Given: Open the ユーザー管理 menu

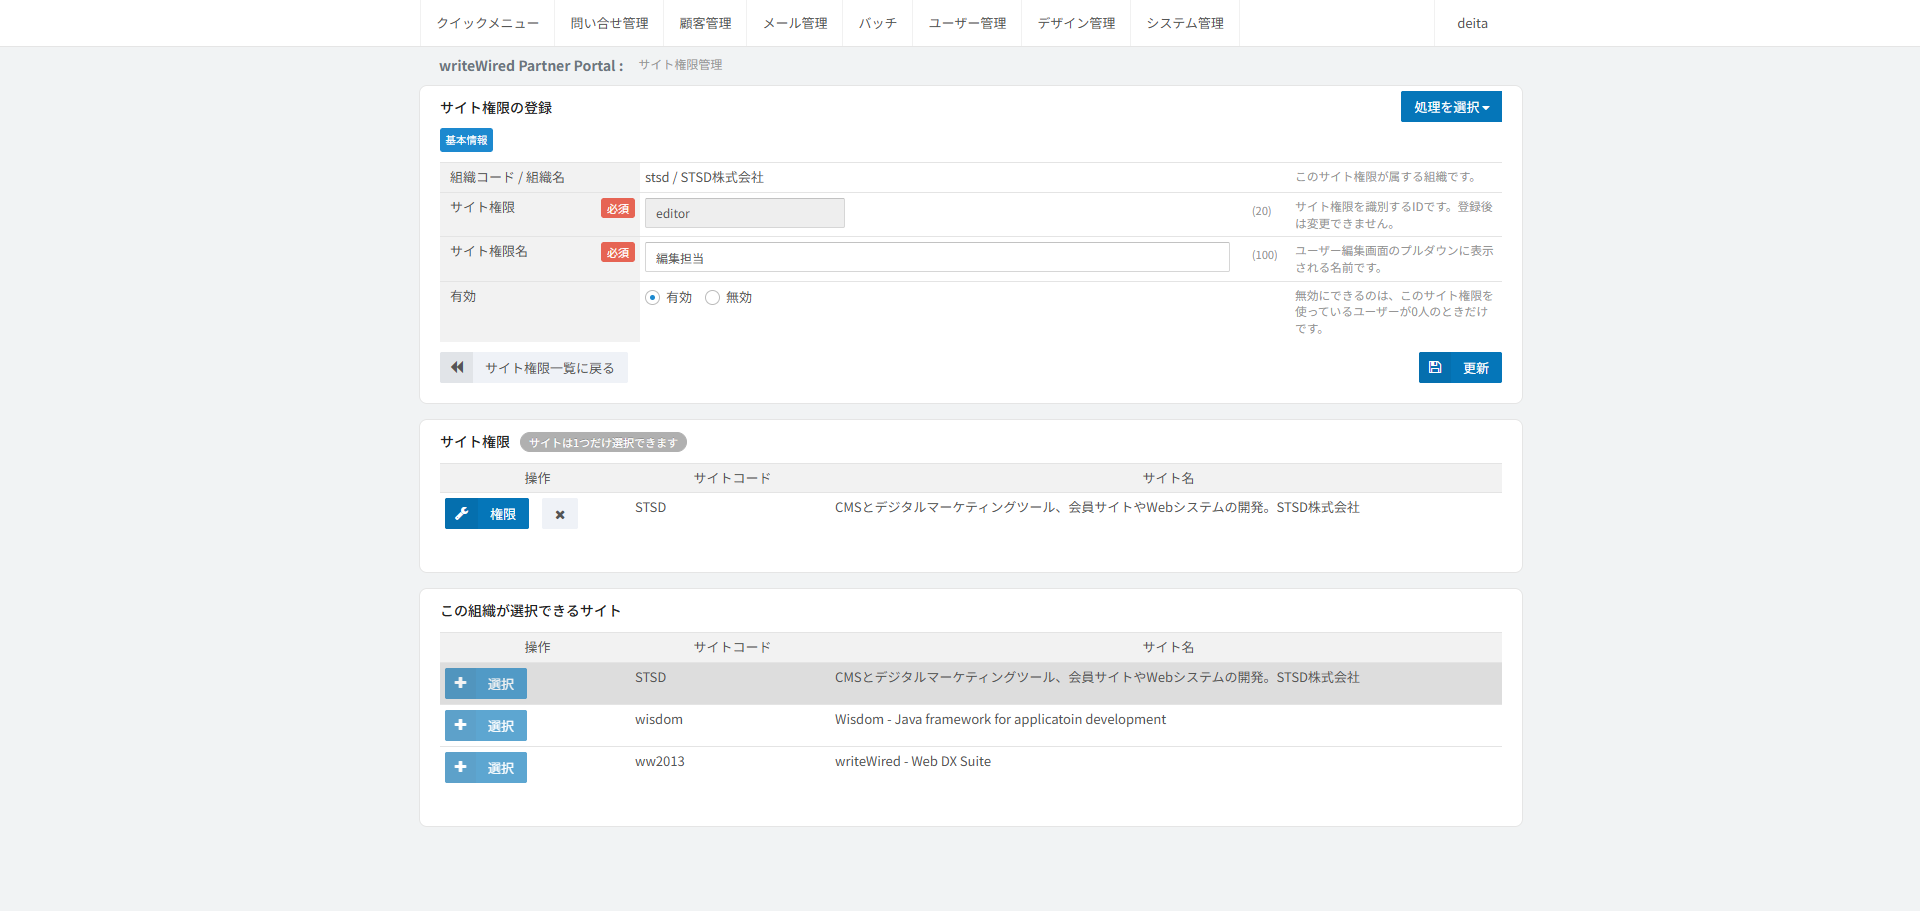Looking at the screenshot, I should point(967,23).
